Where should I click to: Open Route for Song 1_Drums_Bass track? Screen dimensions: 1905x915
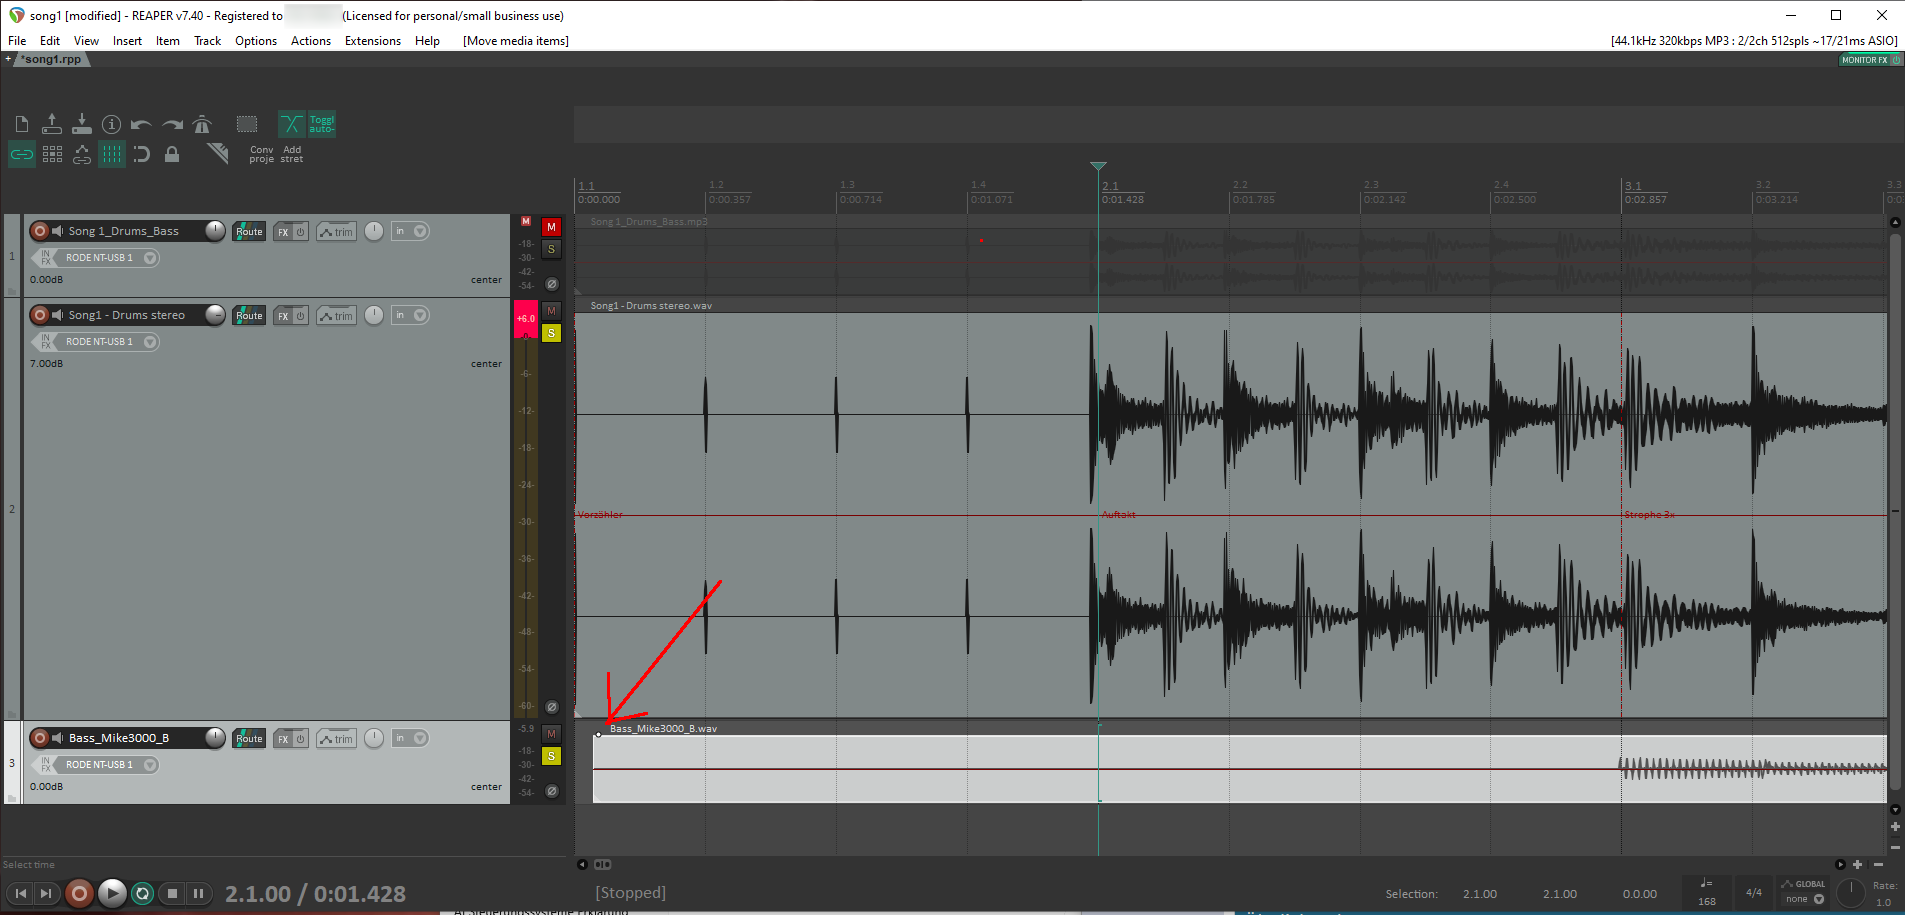point(249,231)
